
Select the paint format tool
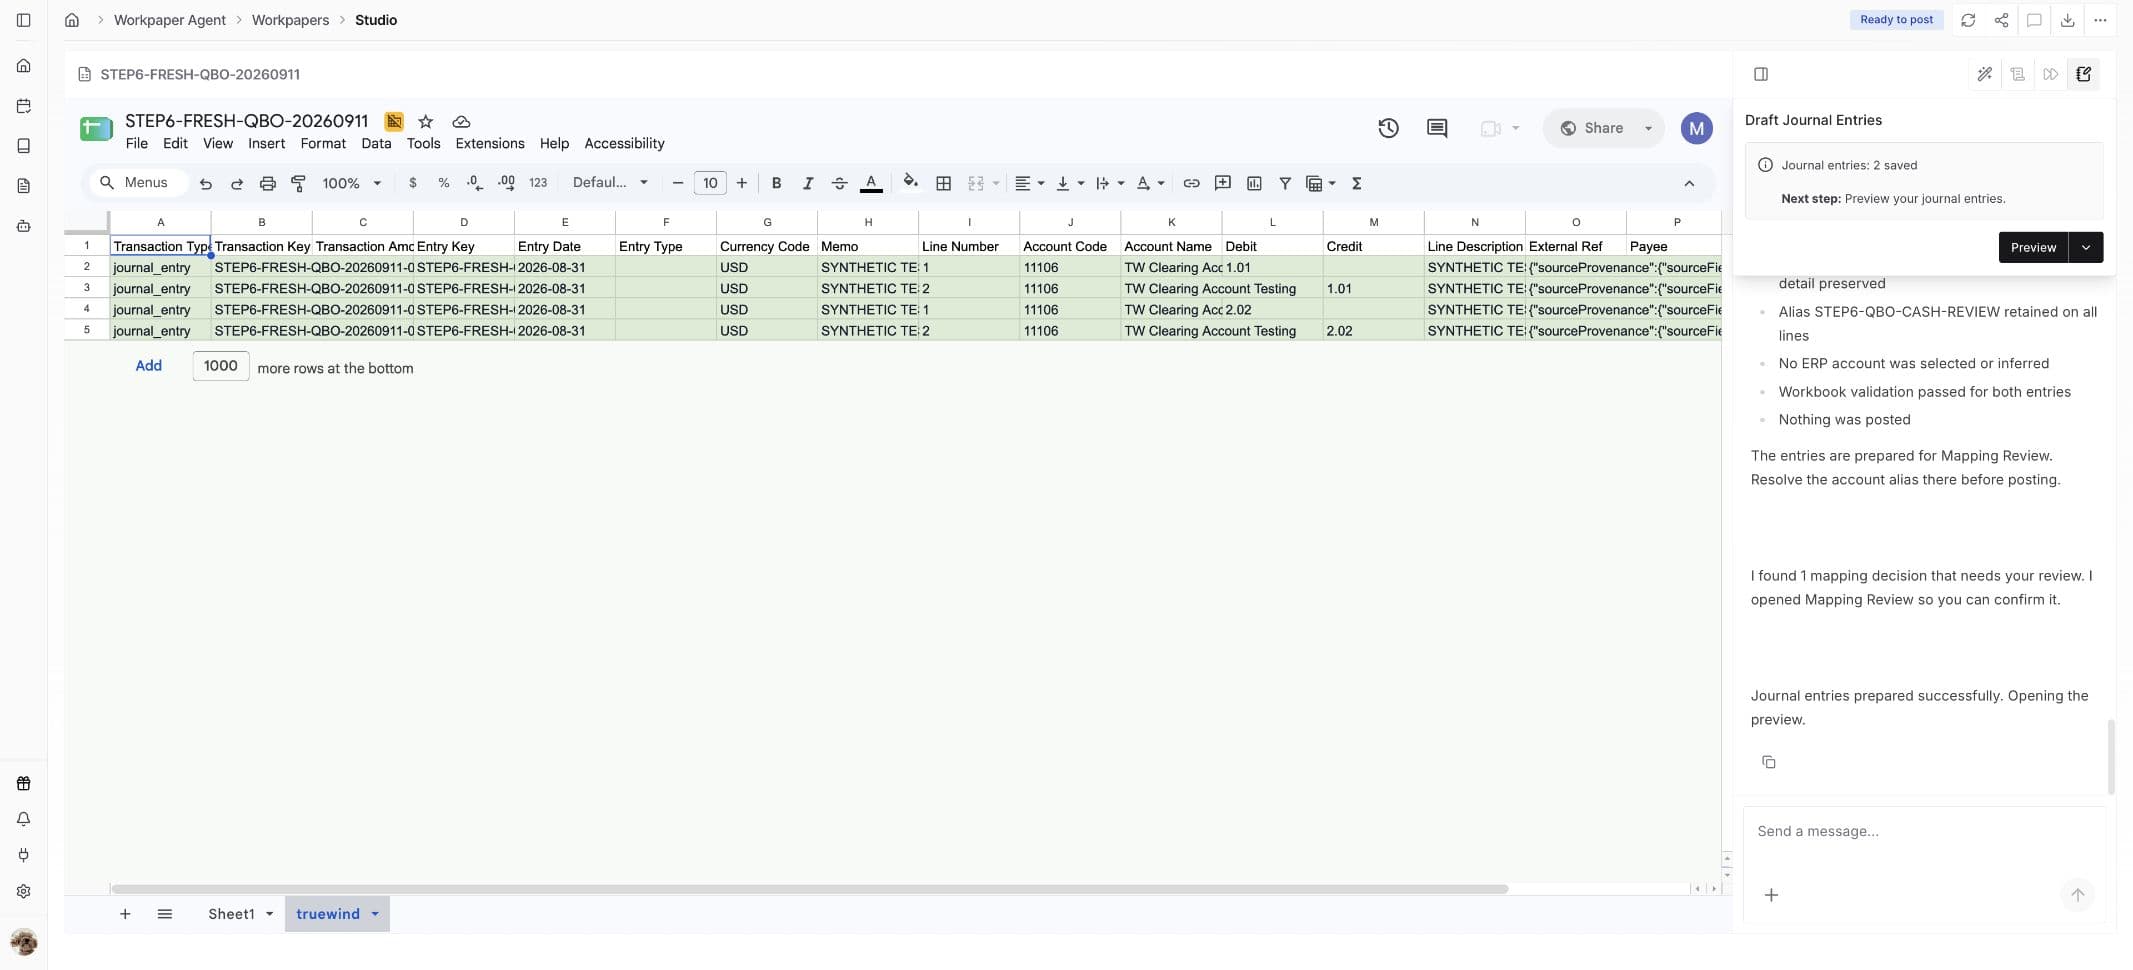tap(298, 183)
